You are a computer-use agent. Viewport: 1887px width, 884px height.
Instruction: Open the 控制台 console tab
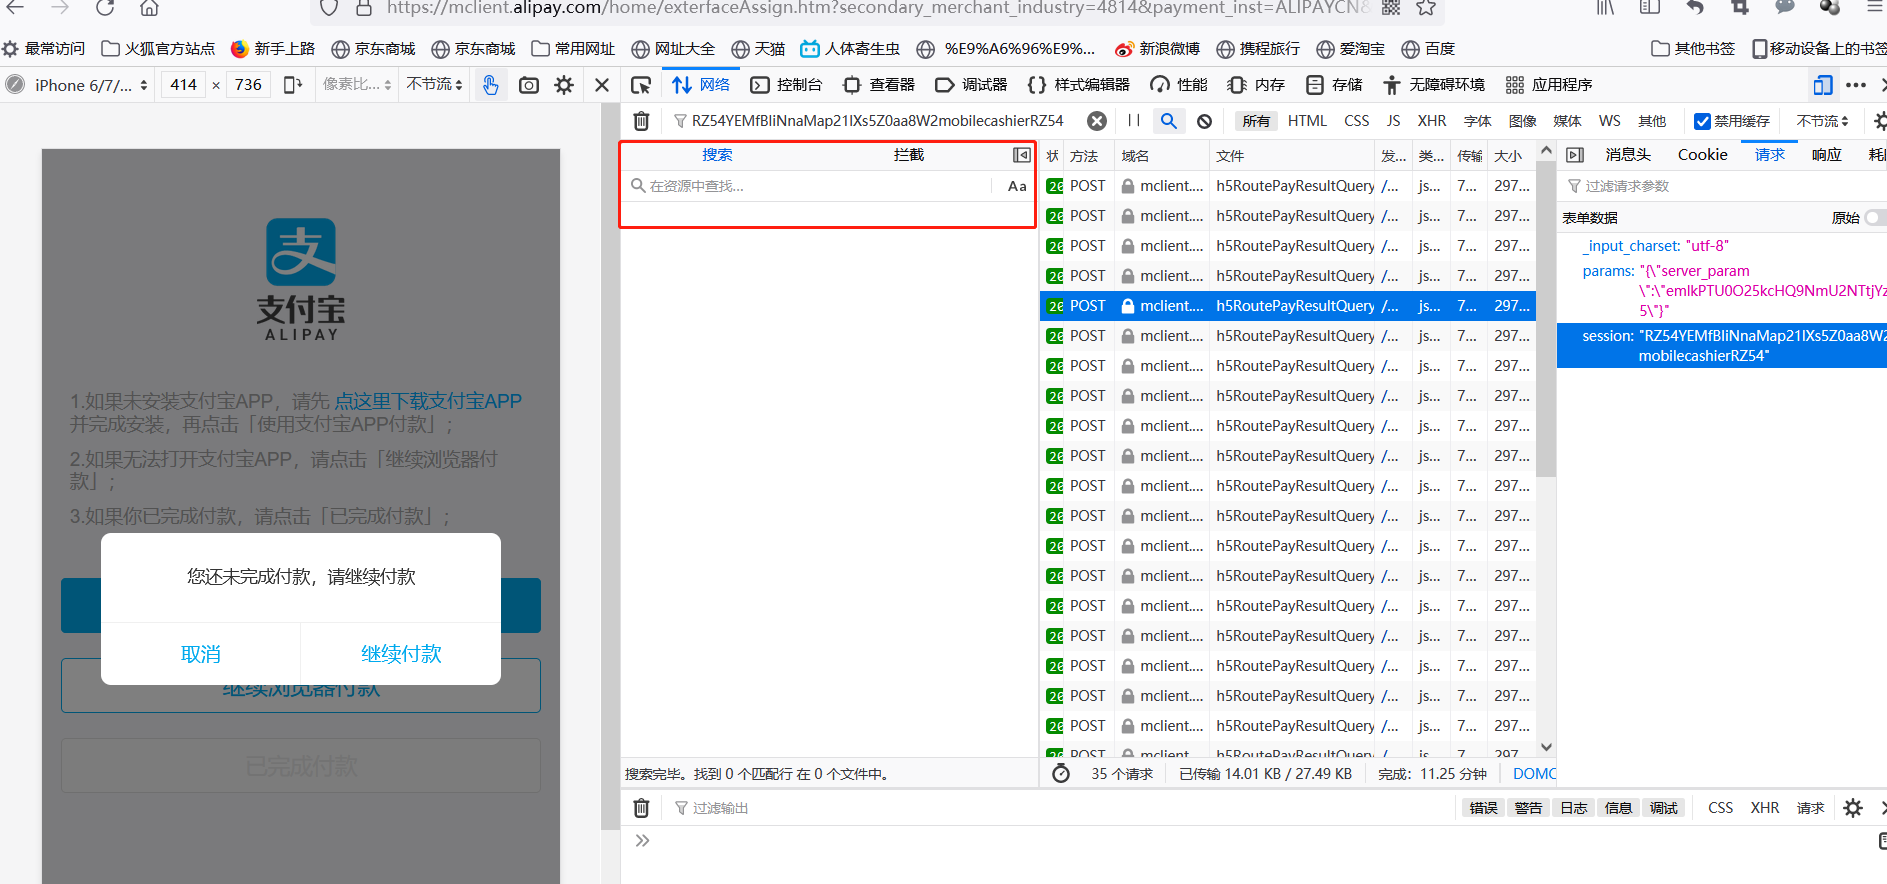[x=786, y=85]
